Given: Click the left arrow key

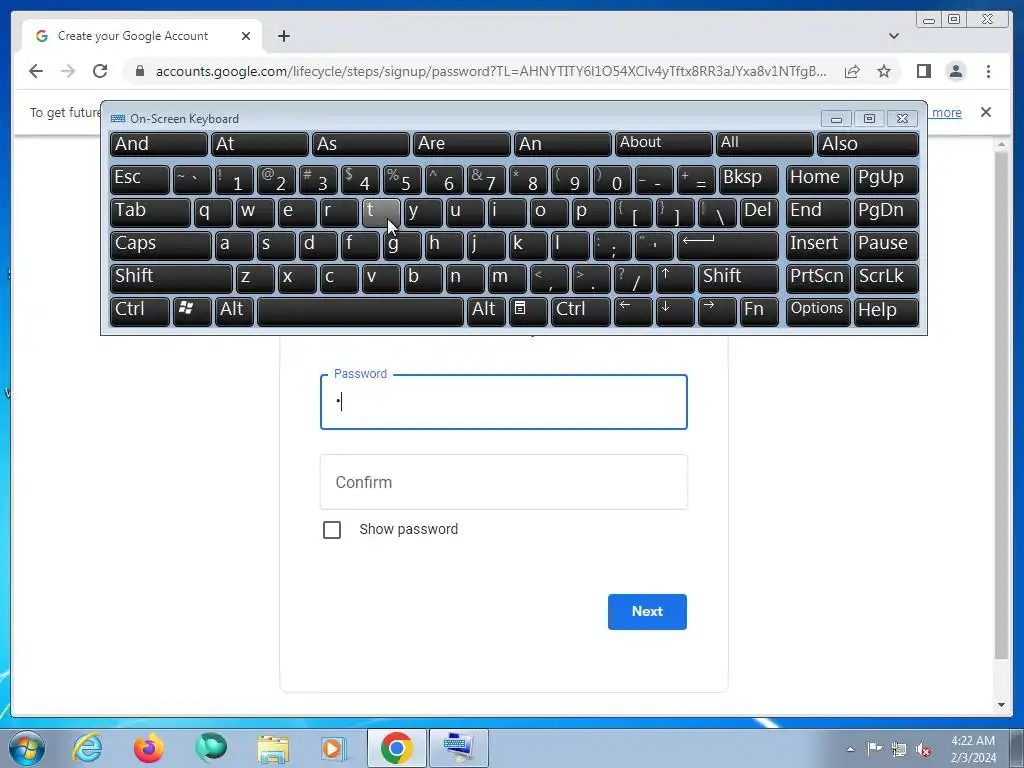Looking at the screenshot, I should point(633,311).
